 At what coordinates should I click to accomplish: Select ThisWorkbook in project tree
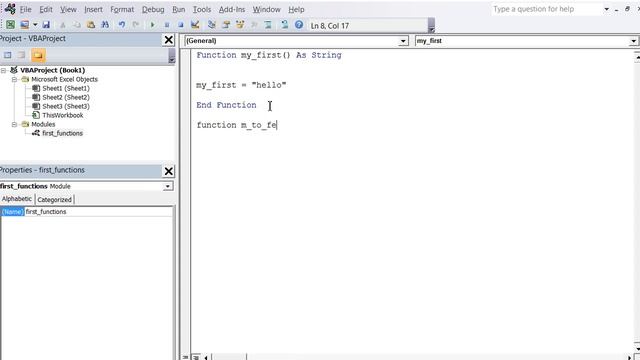pyautogui.click(x=62, y=115)
